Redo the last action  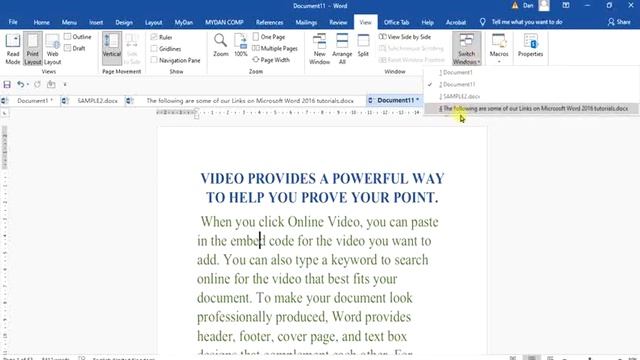tap(37, 84)
